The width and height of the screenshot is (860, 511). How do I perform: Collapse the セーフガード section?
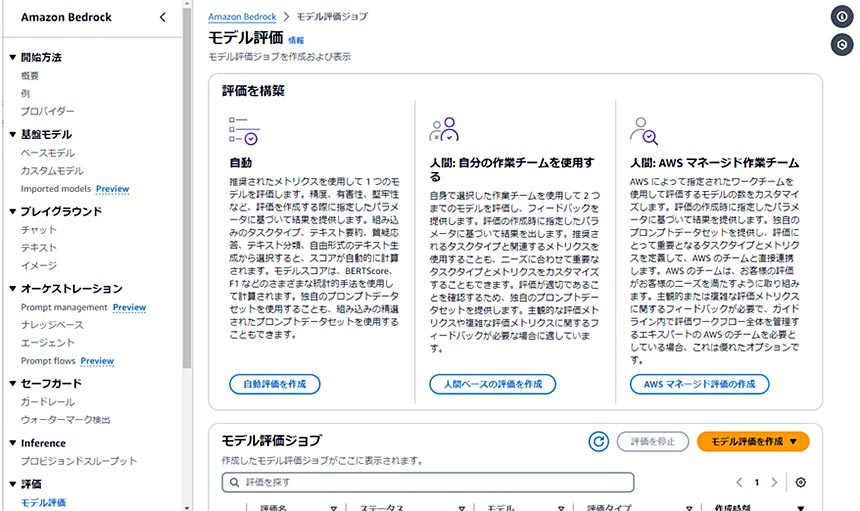pos(13,383)
